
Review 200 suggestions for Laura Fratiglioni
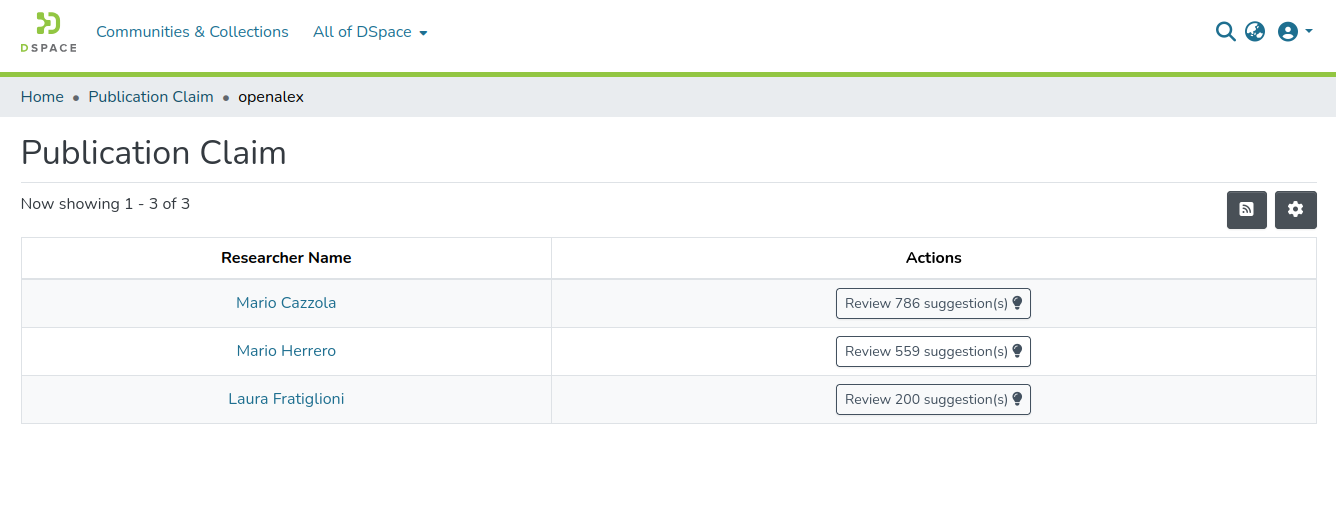point(926,399)
